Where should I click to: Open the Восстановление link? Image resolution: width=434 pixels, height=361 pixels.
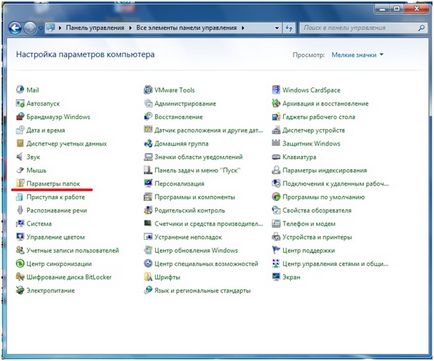179,117
